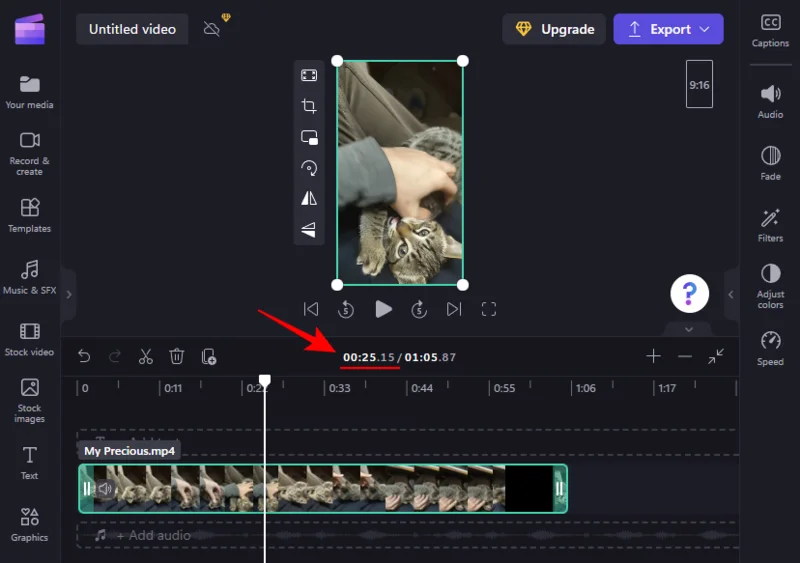Split clip with the scissors tool

pos(146,356)
